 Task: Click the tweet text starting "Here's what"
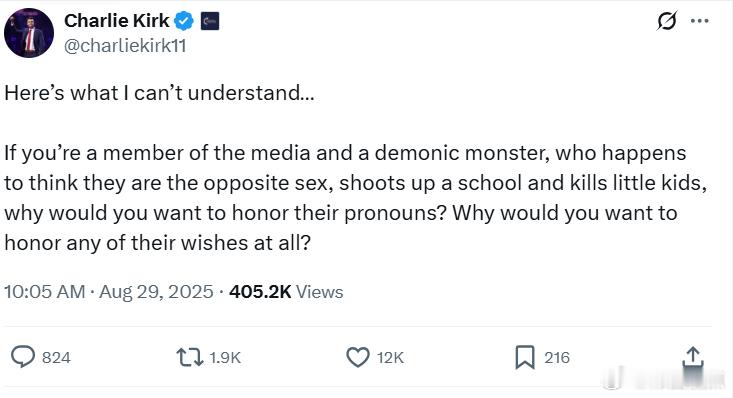pyautogui.click(x=356, y=167)
